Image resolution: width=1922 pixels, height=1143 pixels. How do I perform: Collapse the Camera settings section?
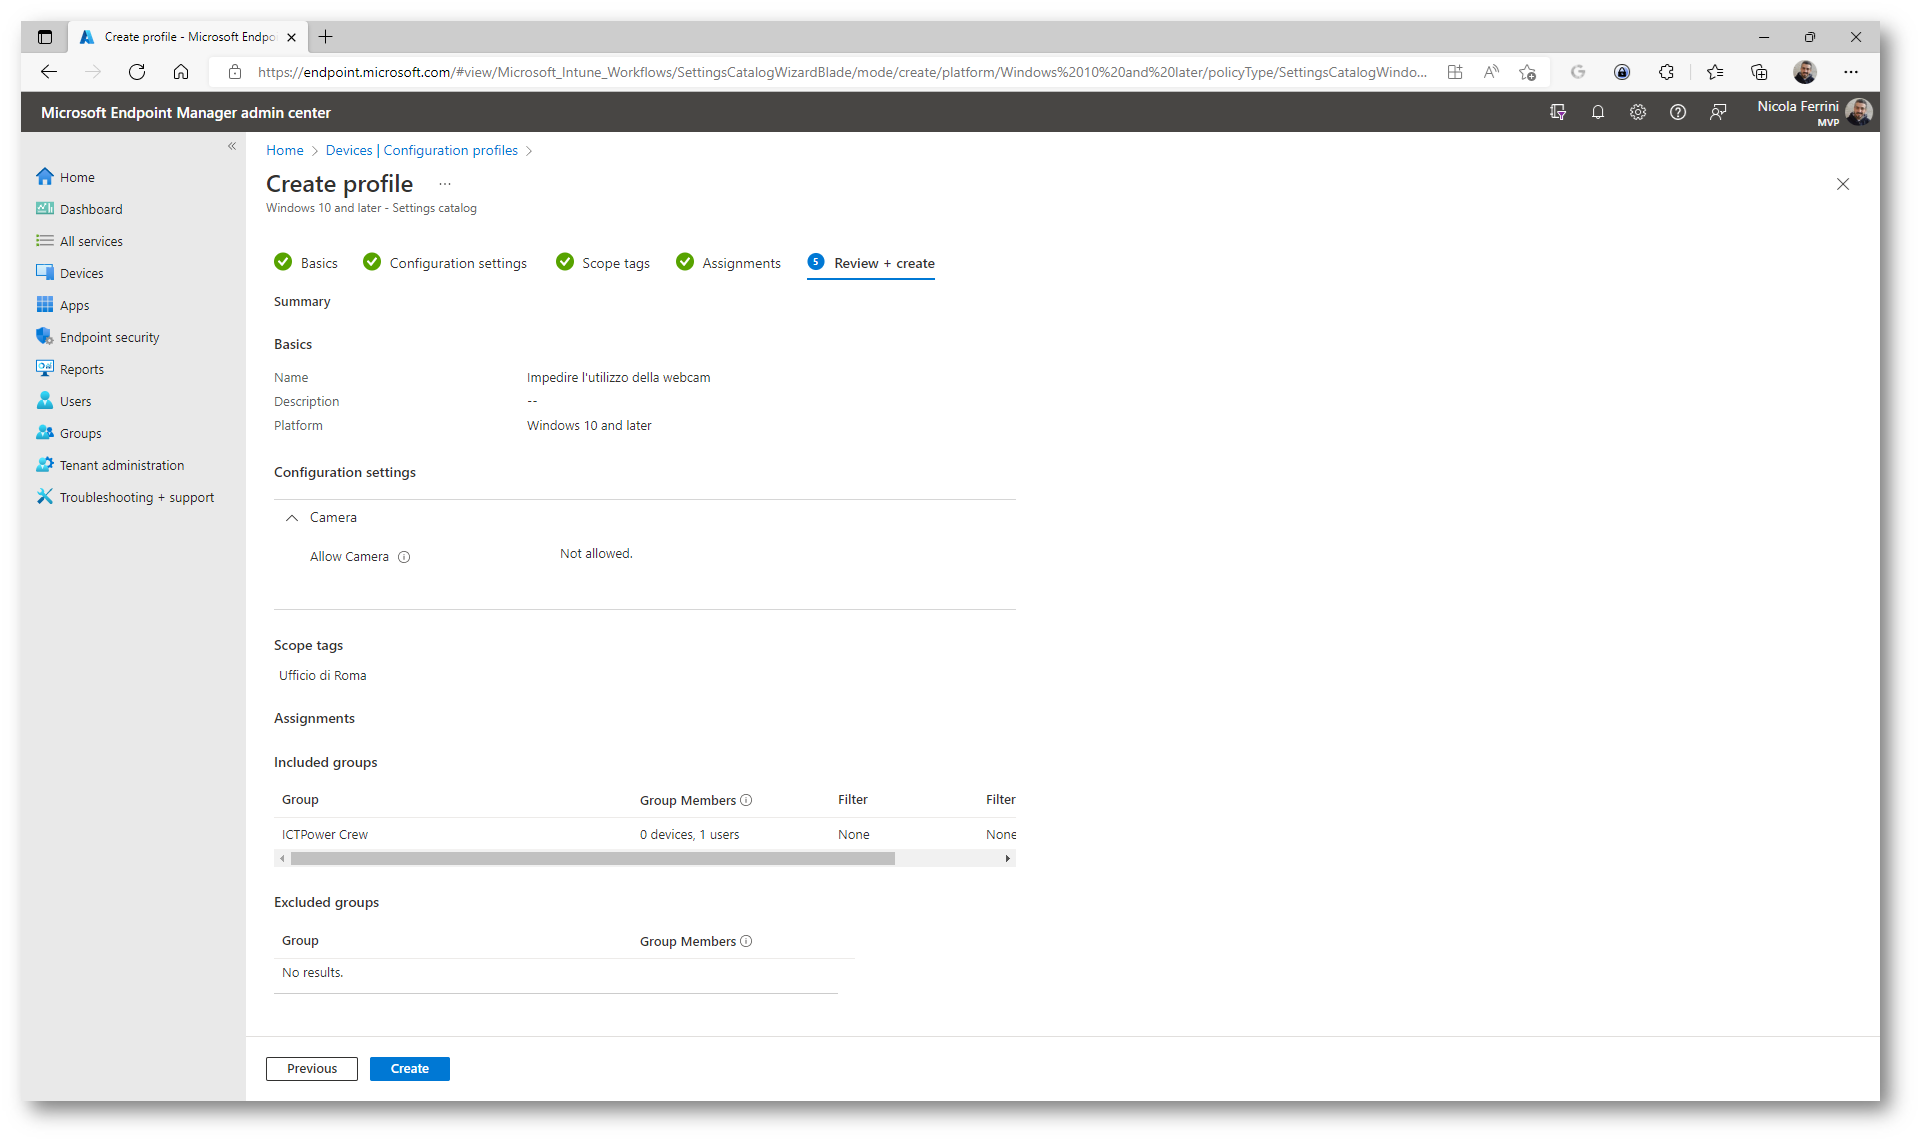click(292, 517)
